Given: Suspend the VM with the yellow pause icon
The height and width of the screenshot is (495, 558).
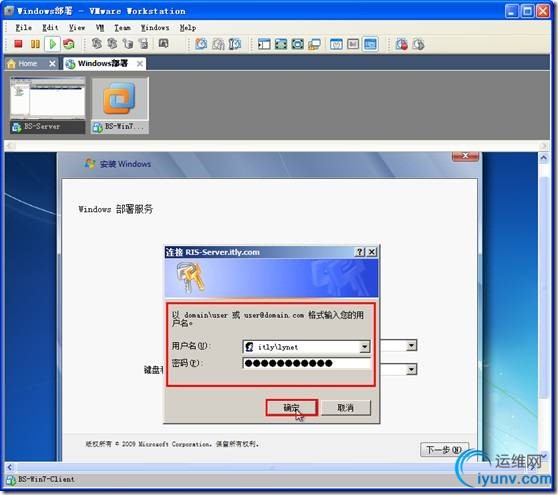Looking at the screenshot, I should [x=35, y=44].
